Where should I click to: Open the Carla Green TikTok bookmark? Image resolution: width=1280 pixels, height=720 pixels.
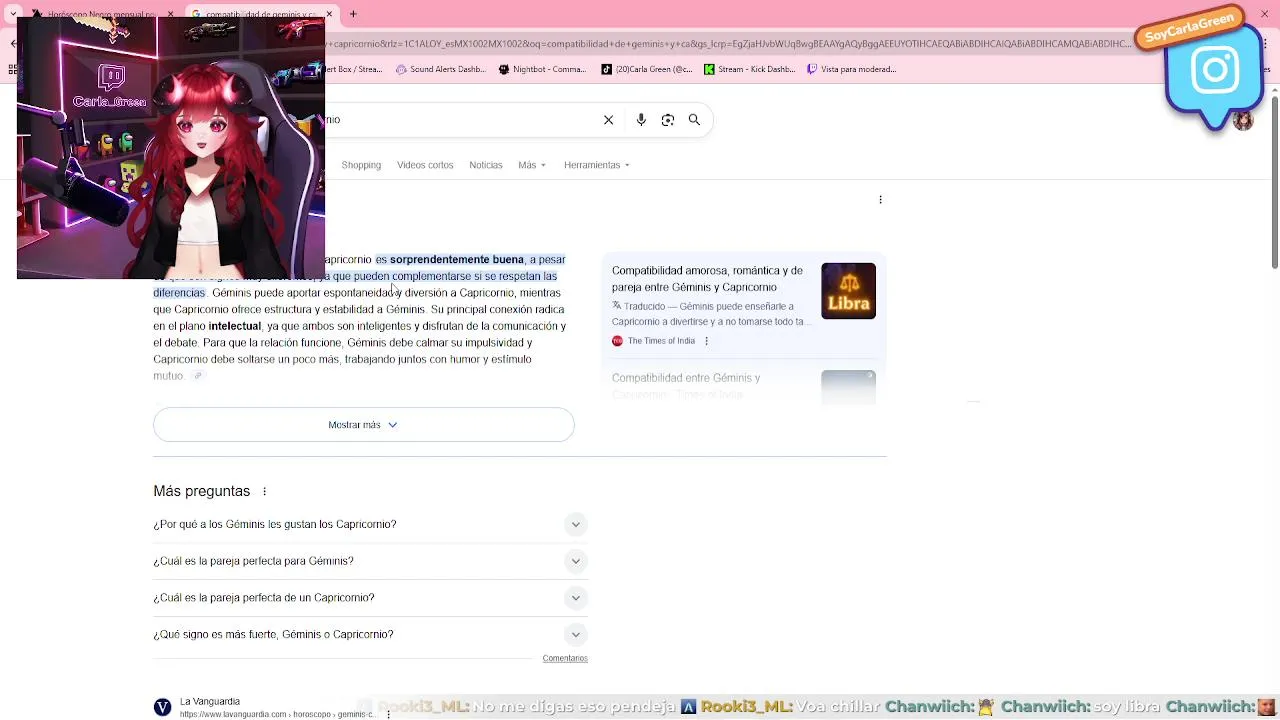[x=647, y=69]
